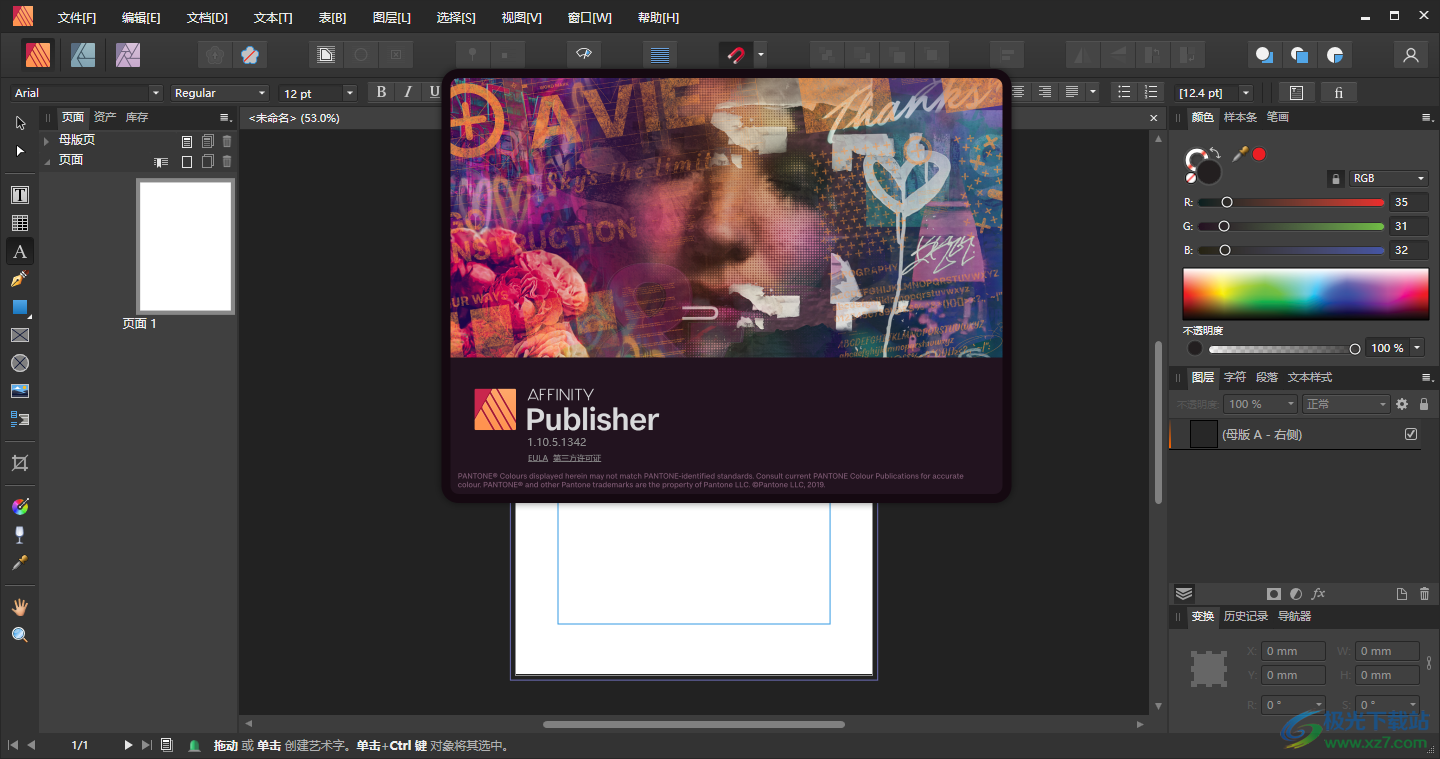Open the 文件 menu
Image resolution: width=1440 pixels, height=759 pixels.
point(75,16)
